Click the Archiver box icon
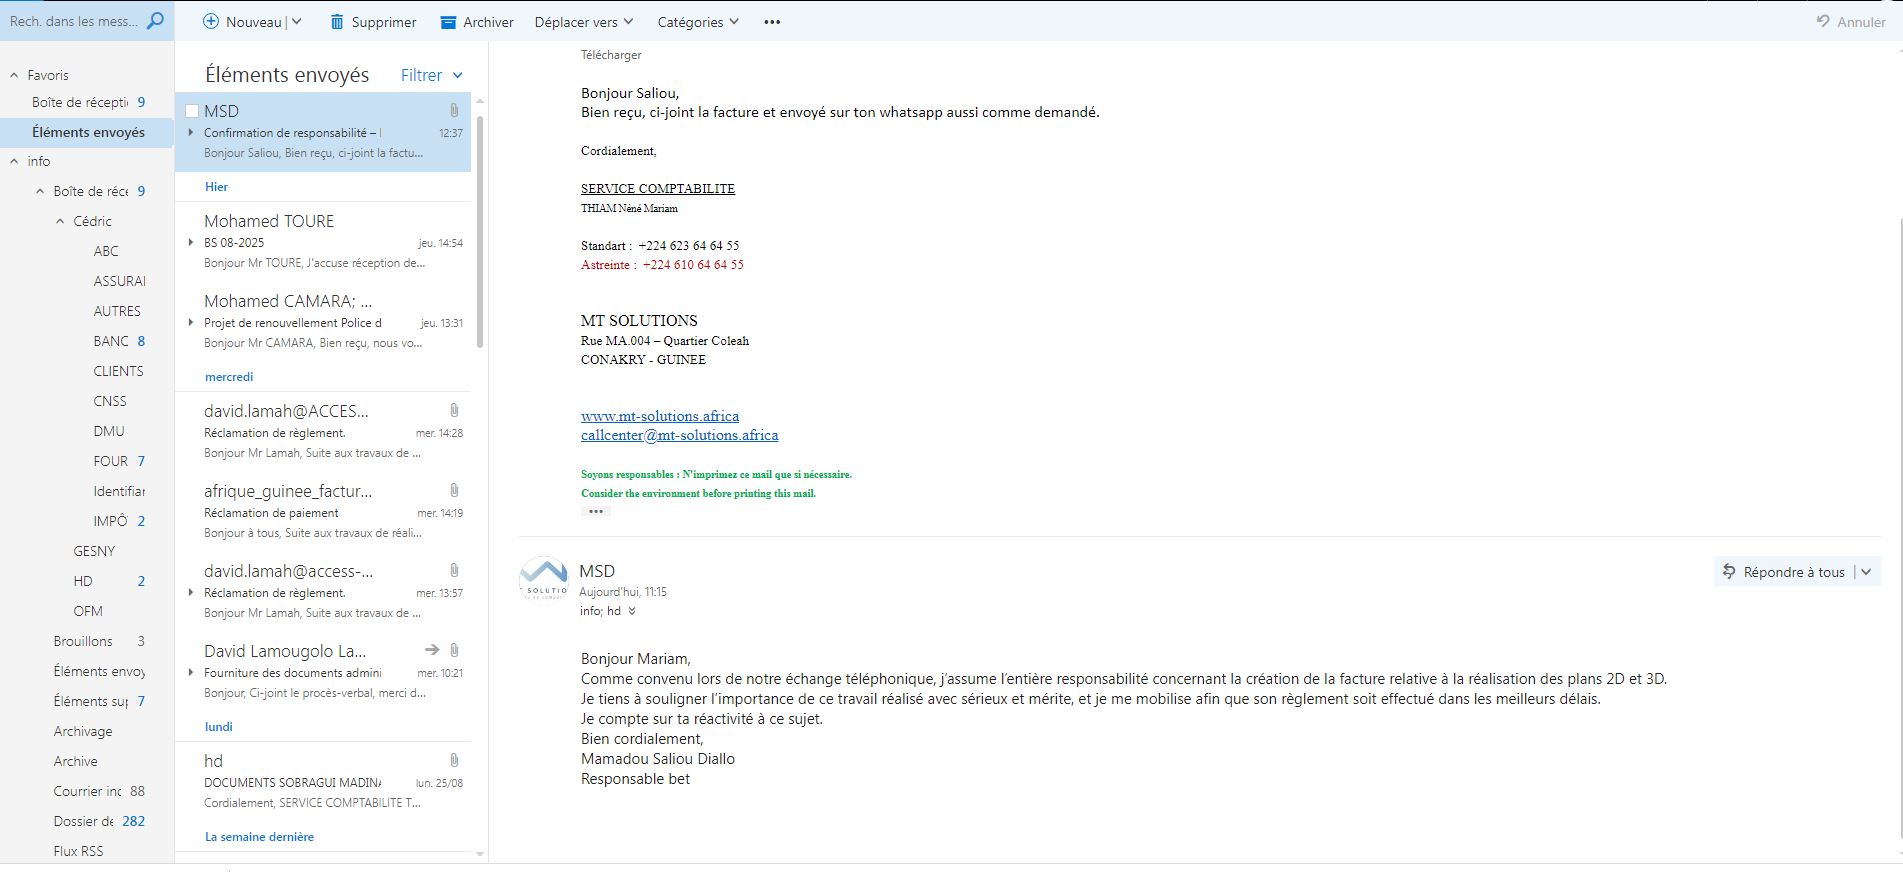 pos(447,22)
